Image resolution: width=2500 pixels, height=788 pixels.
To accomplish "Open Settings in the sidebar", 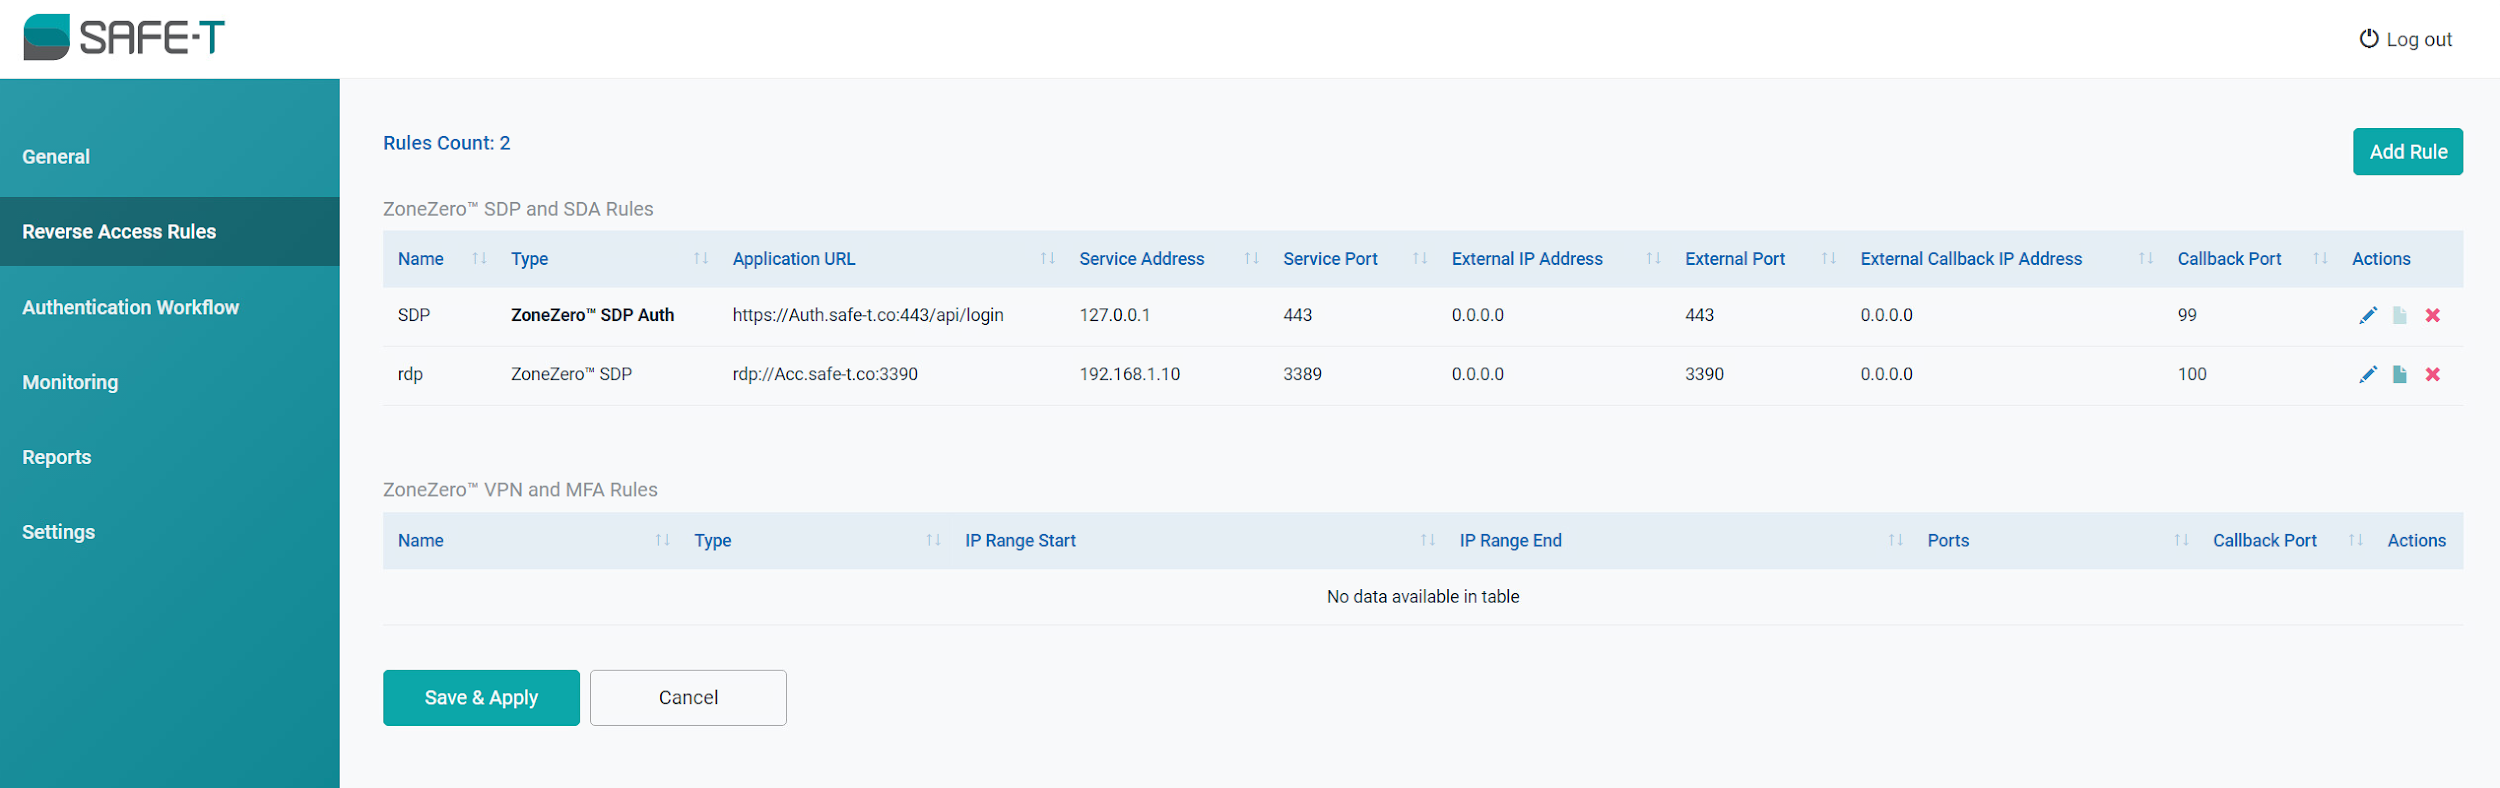I will 59,533.
